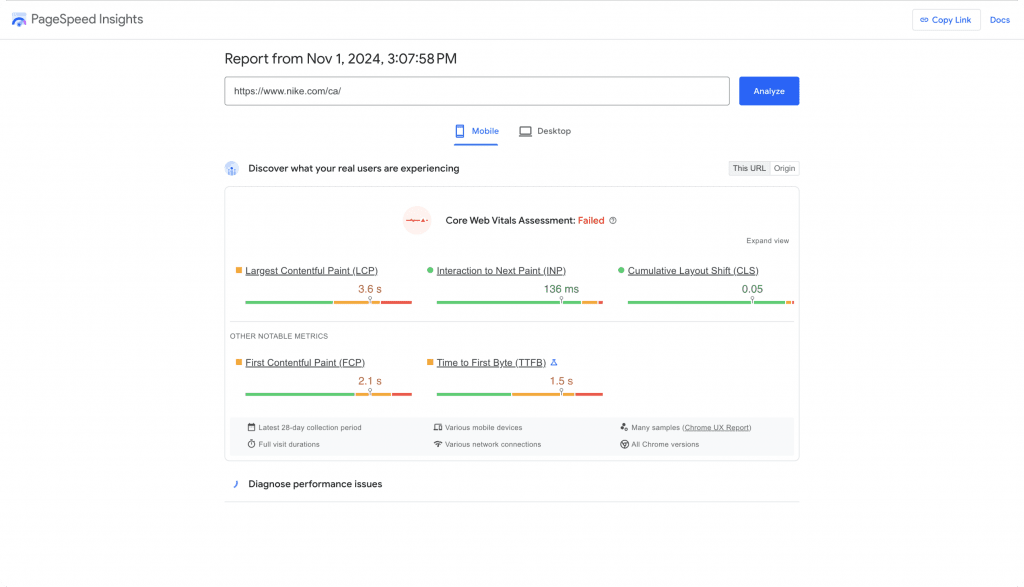The height and width of the screenshot is (587, 1024).
Task: Switch to the Desktop tab
Action: coord(545,131)
